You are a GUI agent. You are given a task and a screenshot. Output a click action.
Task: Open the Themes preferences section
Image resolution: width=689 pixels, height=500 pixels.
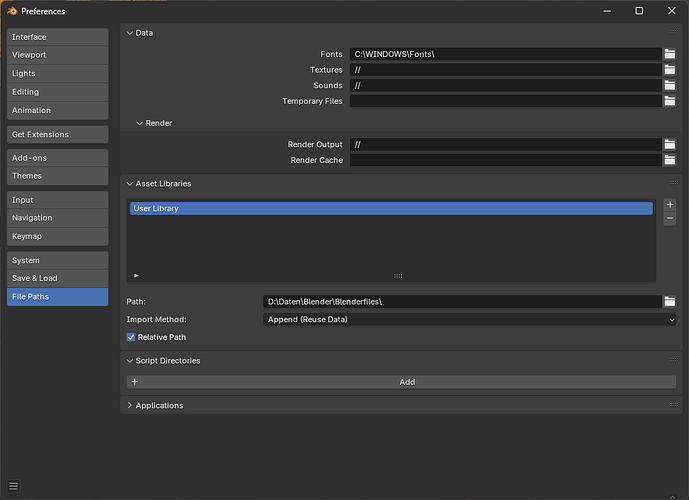(58, 176)
